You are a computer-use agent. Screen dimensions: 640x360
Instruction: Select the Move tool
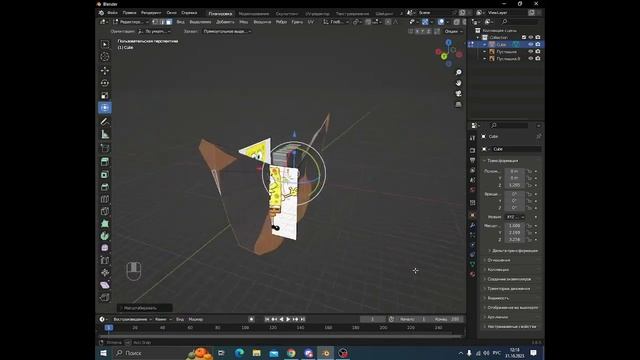pos(105,70)
